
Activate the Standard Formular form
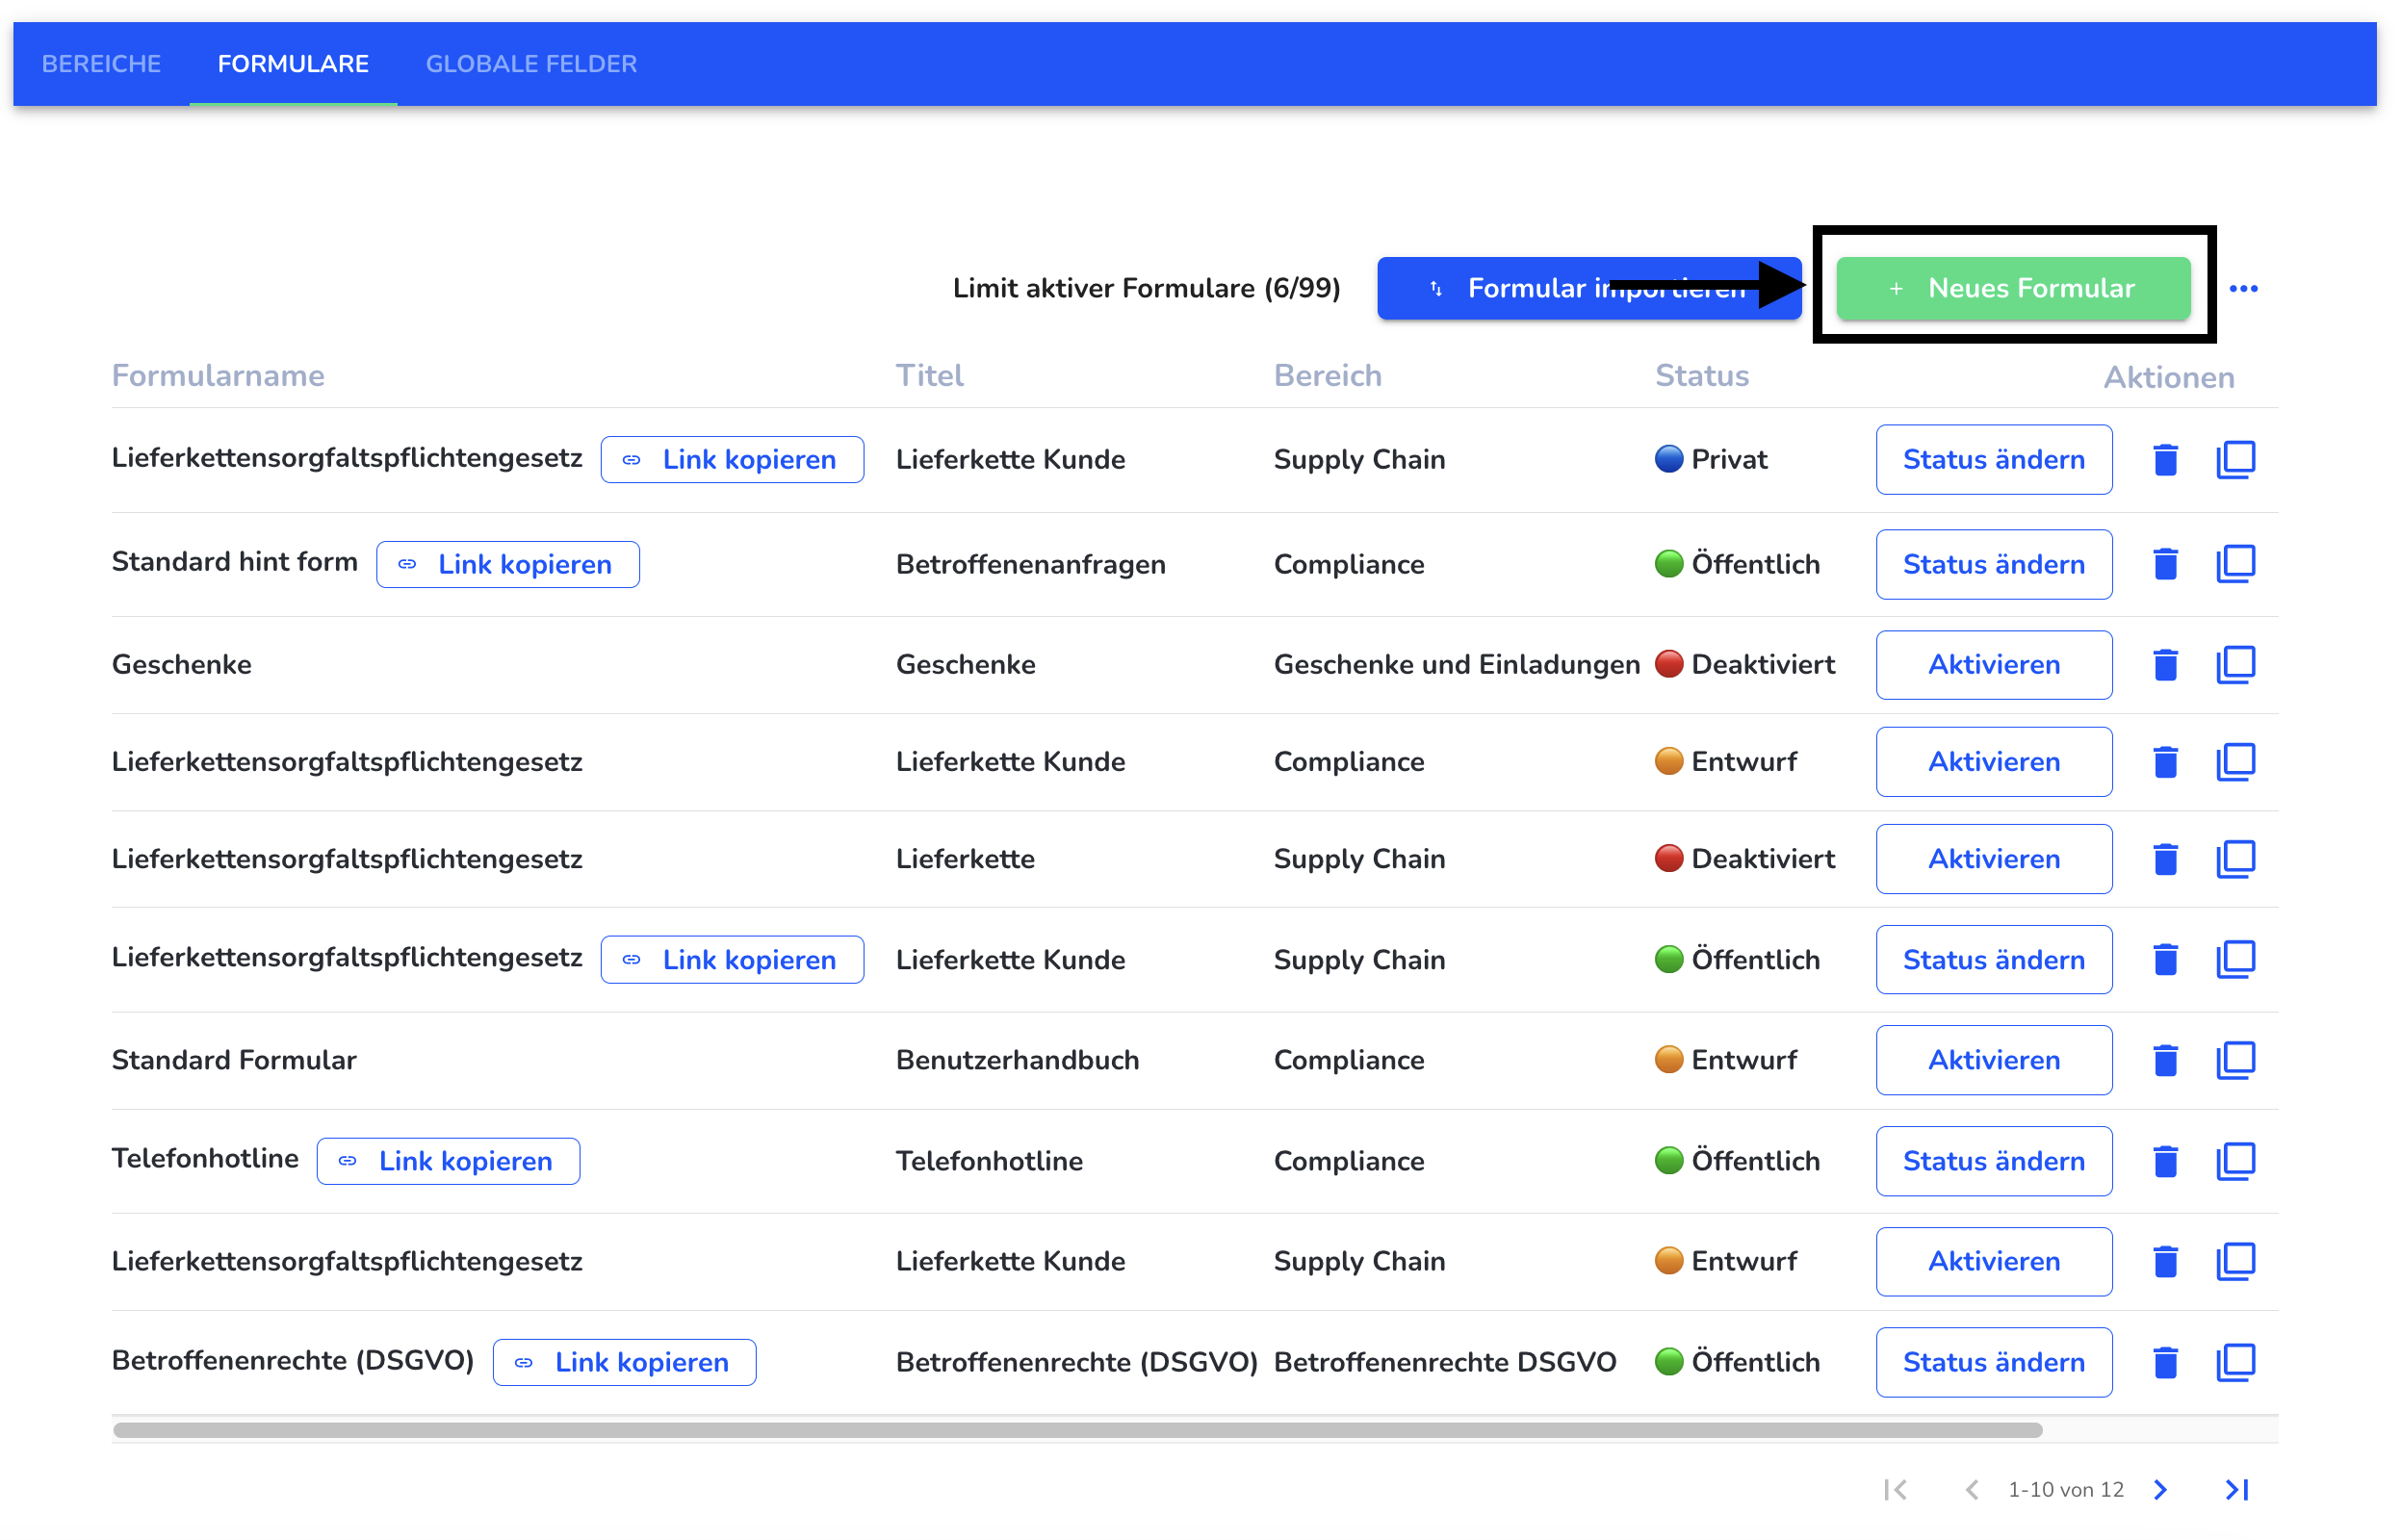coord(1994,1061)
